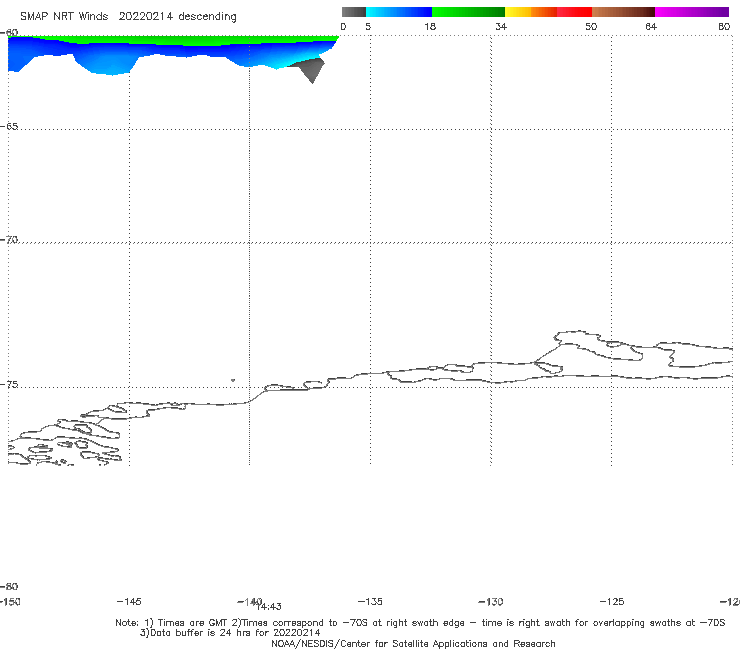Click the brown 50–64 color bar segment
The width and height of the screenshot is (740, 650).
623,12
